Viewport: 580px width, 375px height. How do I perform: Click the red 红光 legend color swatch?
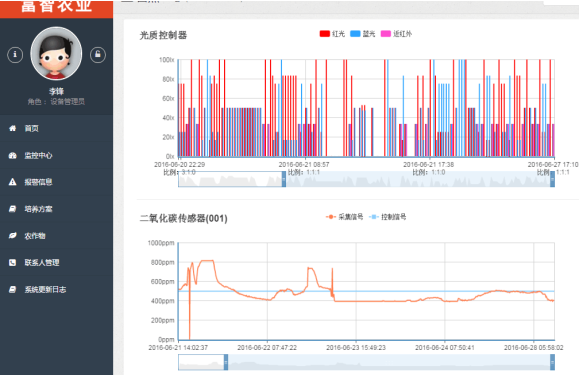(325, 34)
